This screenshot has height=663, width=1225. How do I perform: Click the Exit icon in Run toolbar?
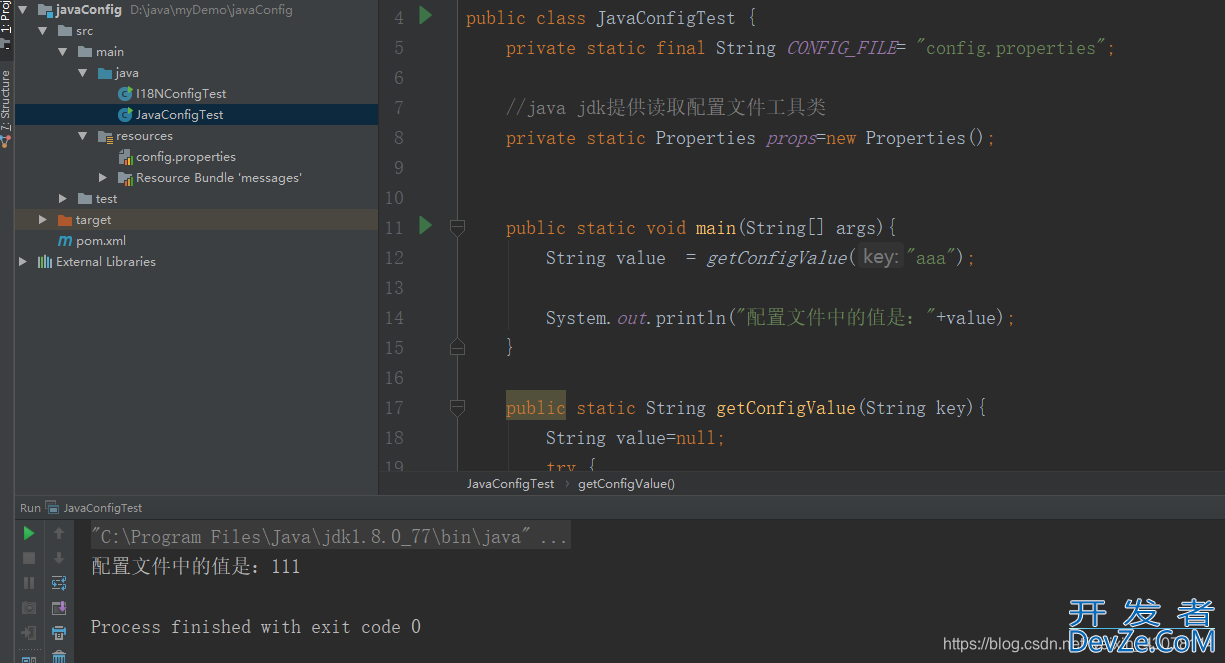click(x=29, y=633)
